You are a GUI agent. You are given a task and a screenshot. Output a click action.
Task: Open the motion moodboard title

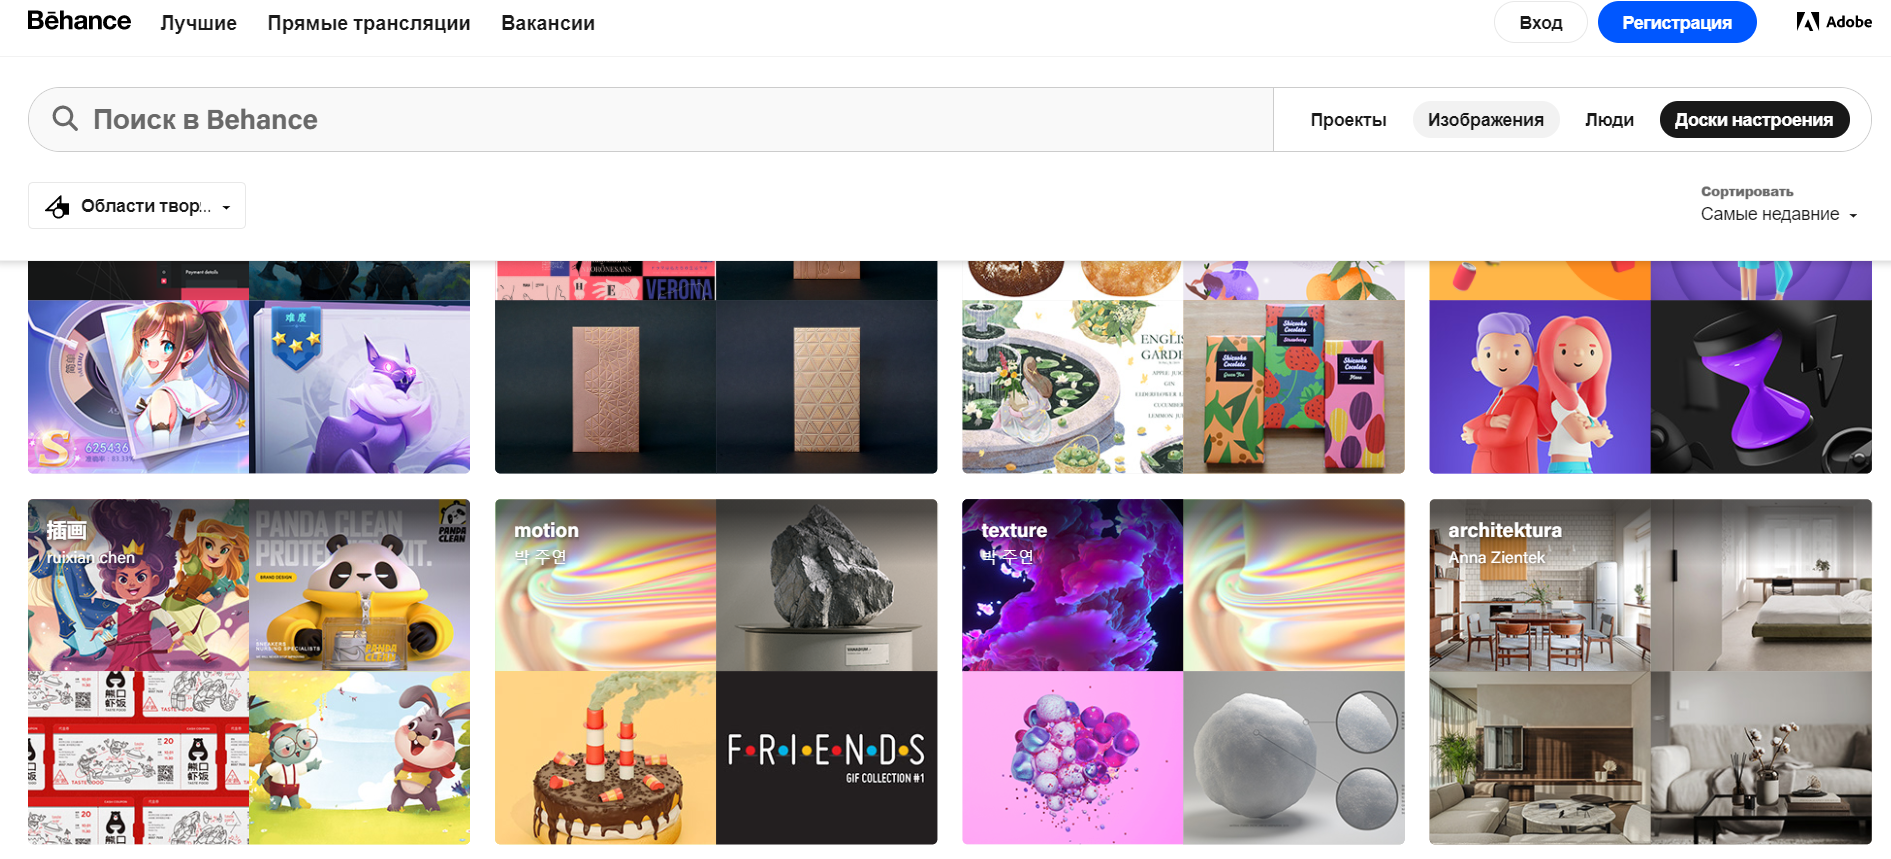click(546, 530)
